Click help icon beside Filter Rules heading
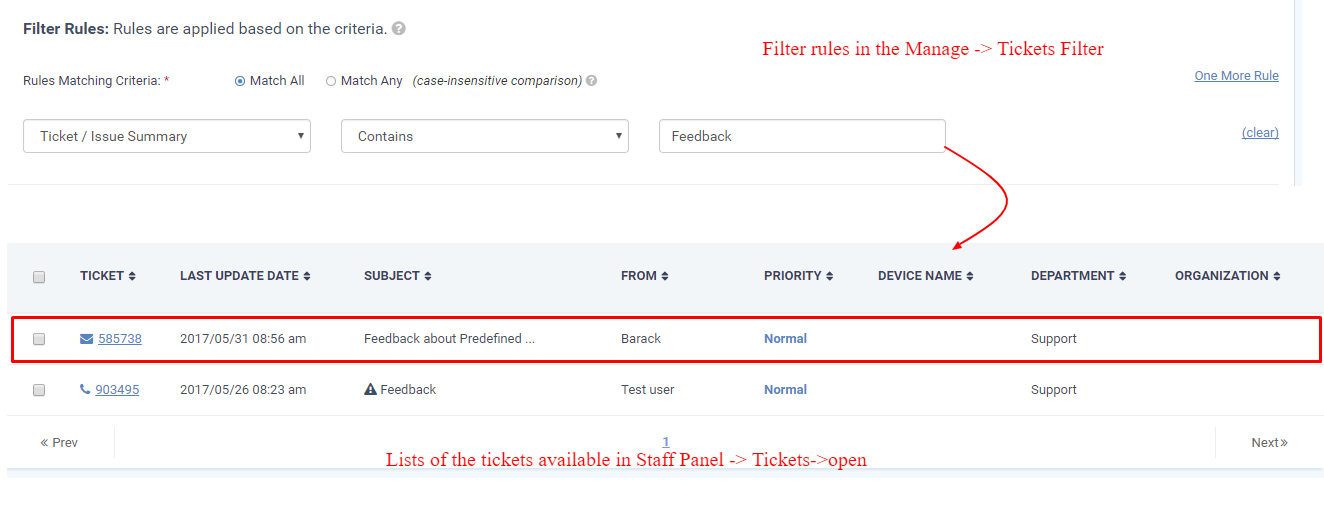This screenshot has width=1324, height=505. pyautogui.click(x=399, y=29)
